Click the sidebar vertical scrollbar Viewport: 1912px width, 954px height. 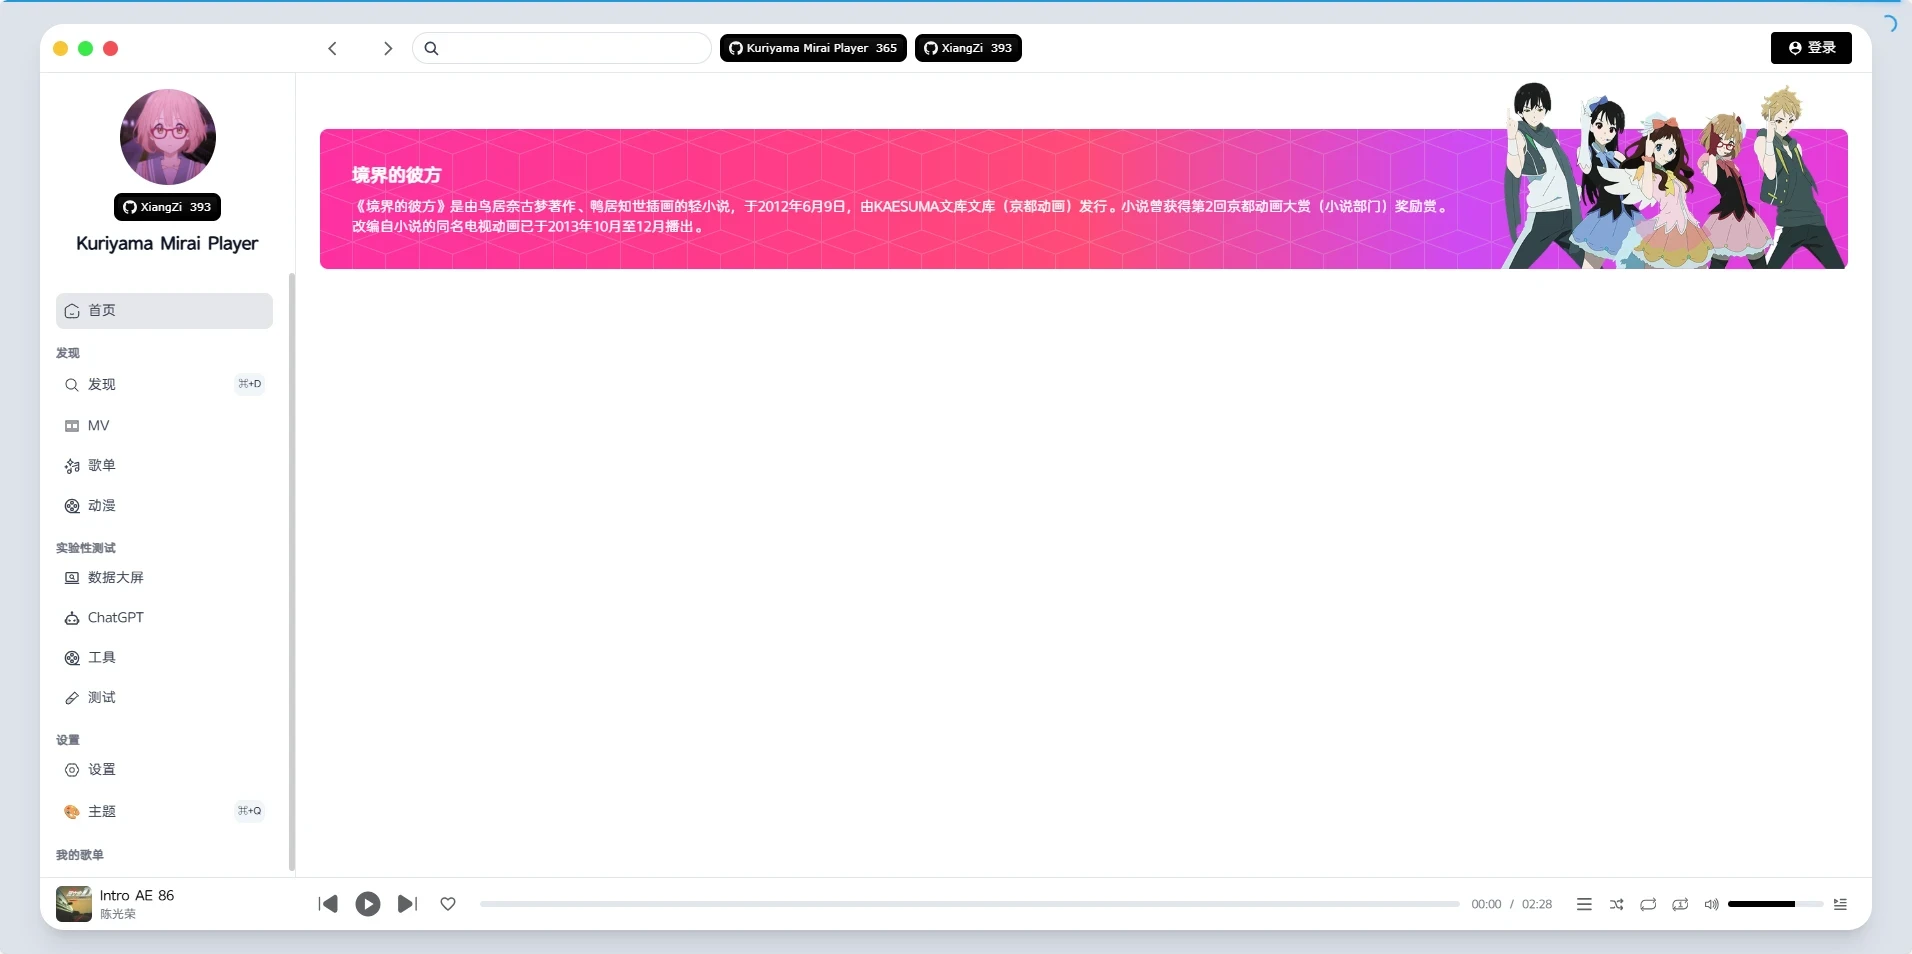(x=292, y=572)
